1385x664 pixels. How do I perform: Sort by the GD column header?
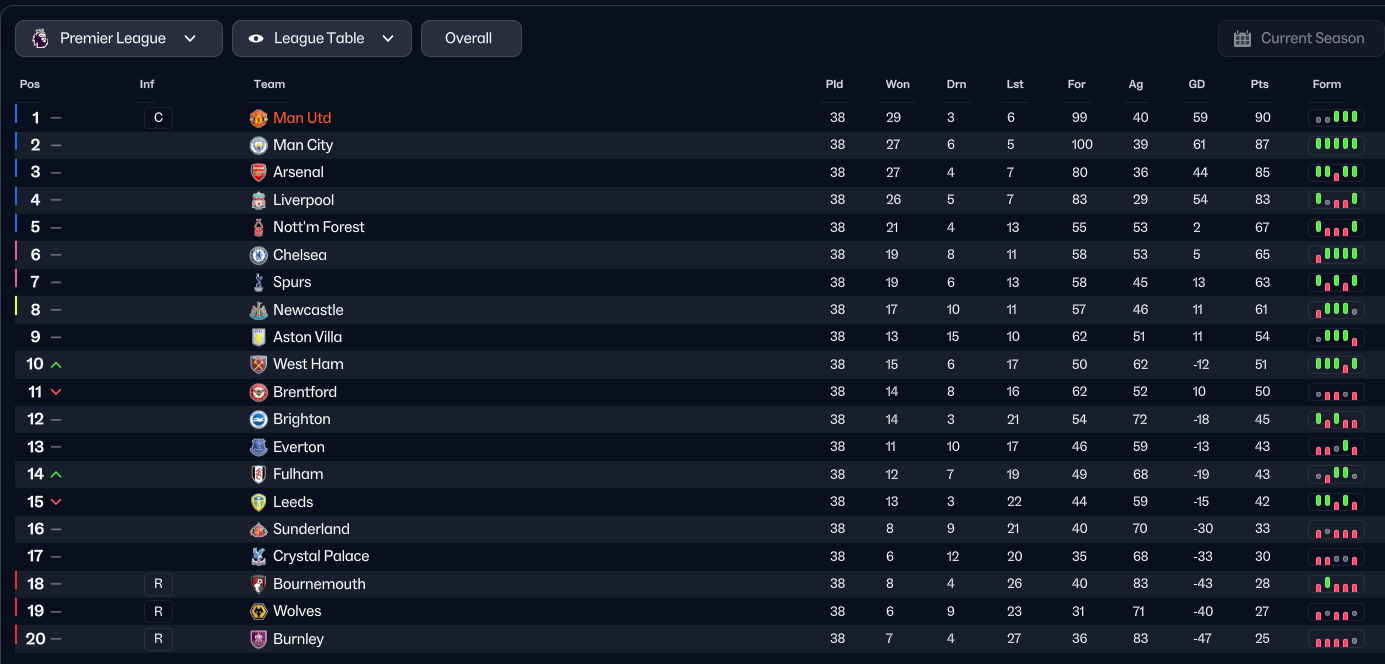click(1196, 84)
